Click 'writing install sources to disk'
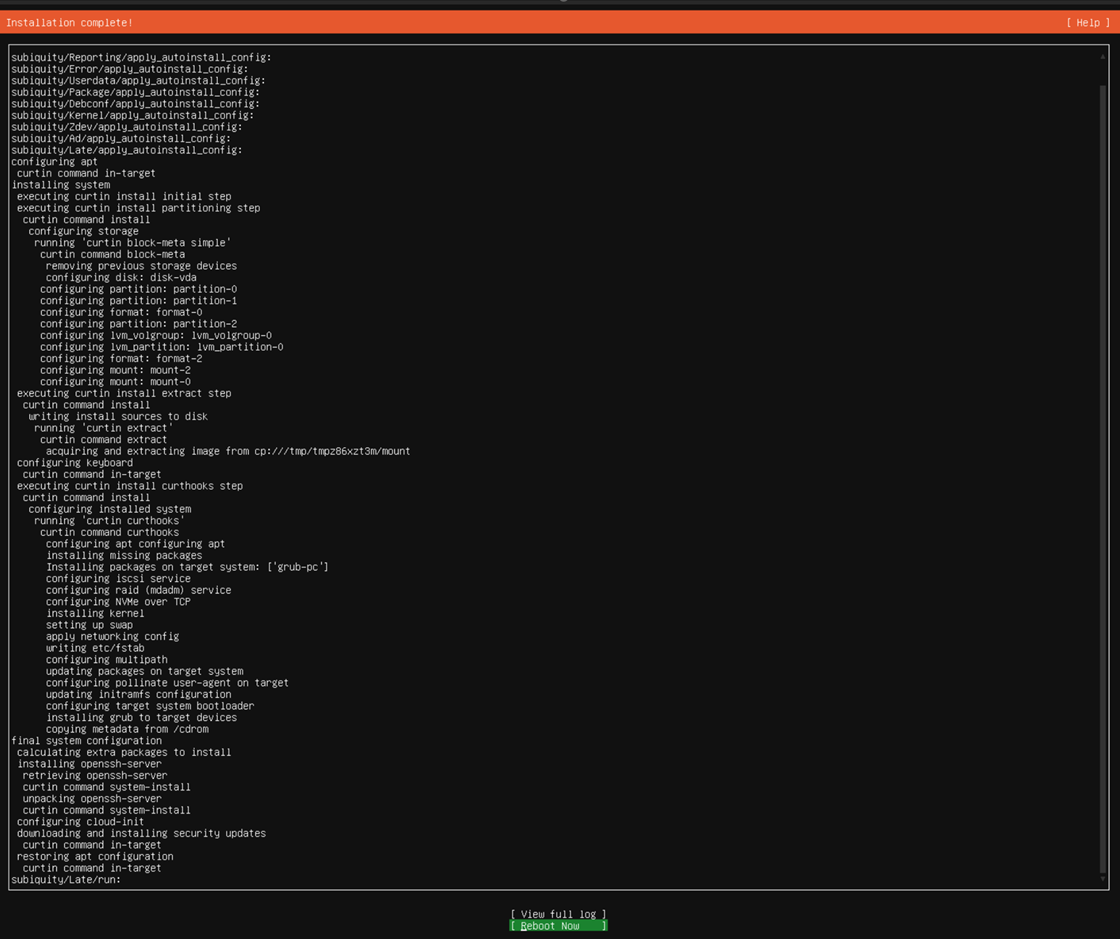Viewport: 1120px width, 939px height. (x=119, y=416)
